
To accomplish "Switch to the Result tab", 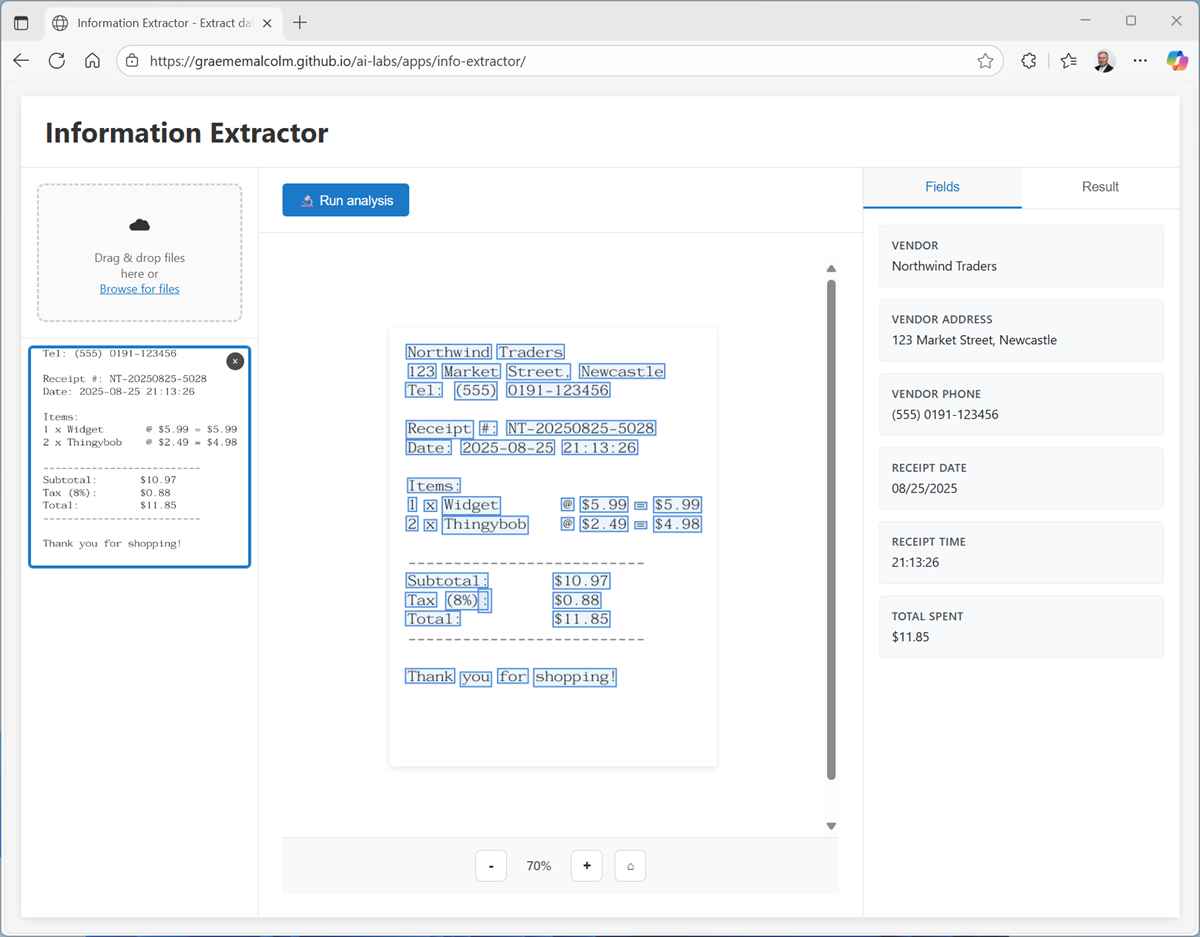I will [x=1100, y=187].
